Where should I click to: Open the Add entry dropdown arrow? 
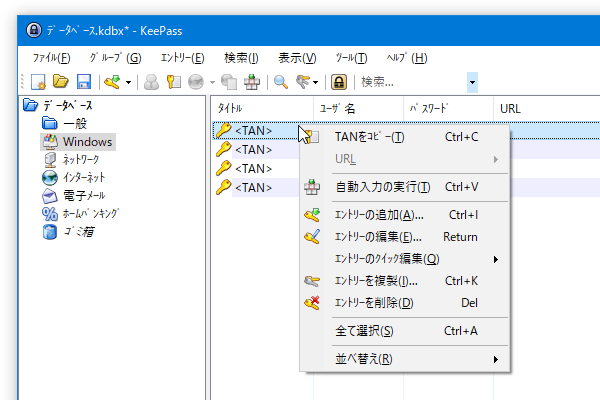coord(129,82)
